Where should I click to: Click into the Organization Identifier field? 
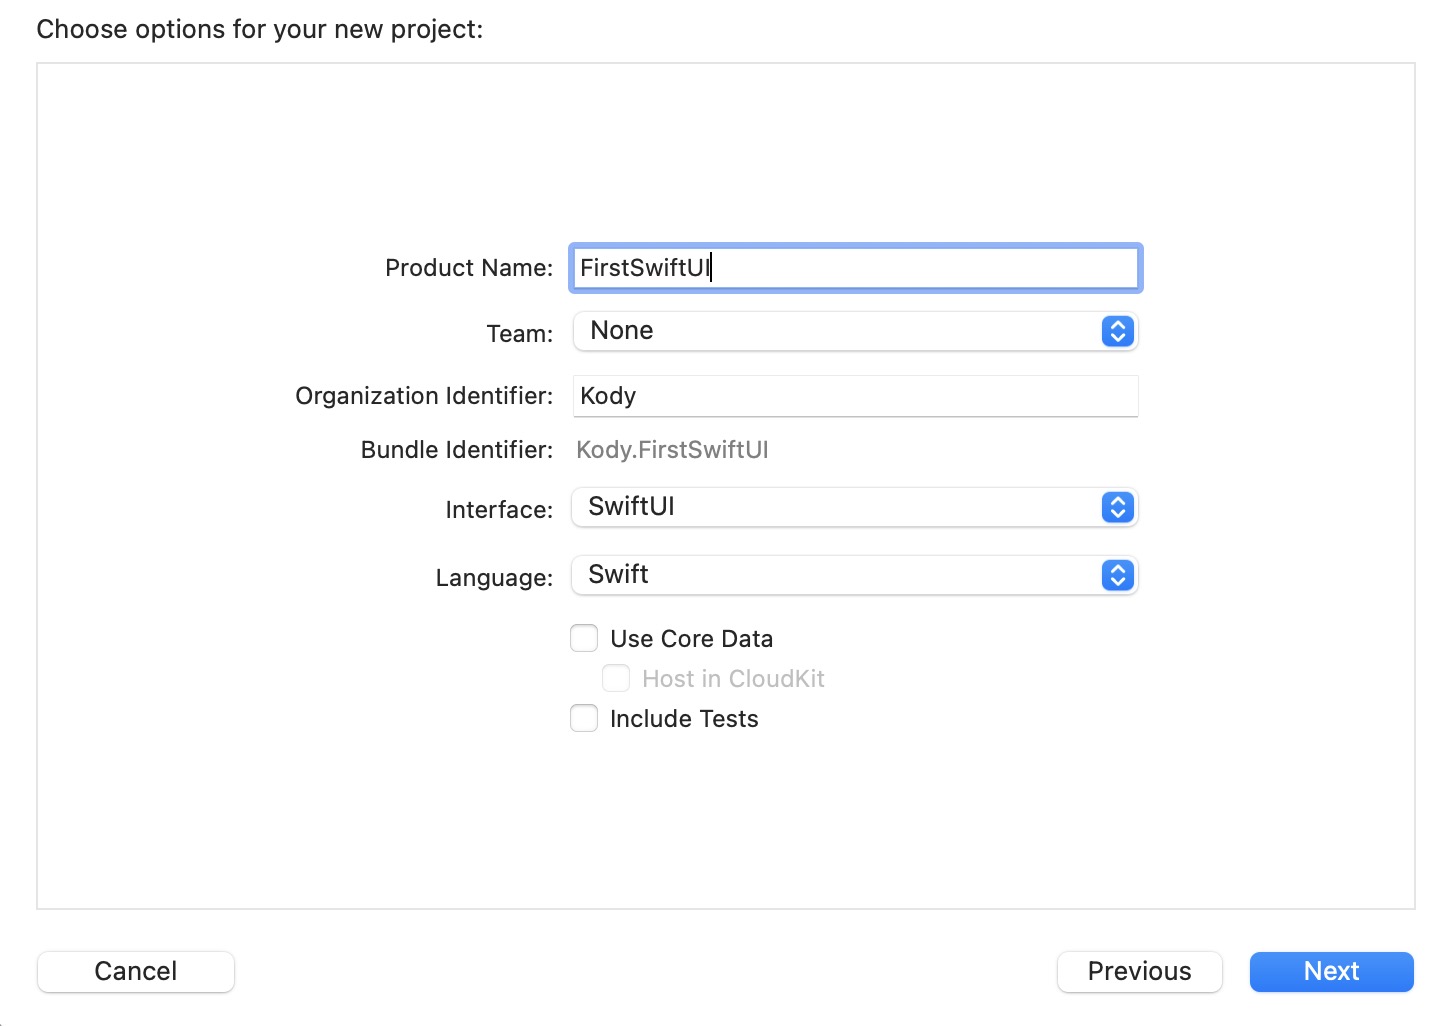(855, 396)
